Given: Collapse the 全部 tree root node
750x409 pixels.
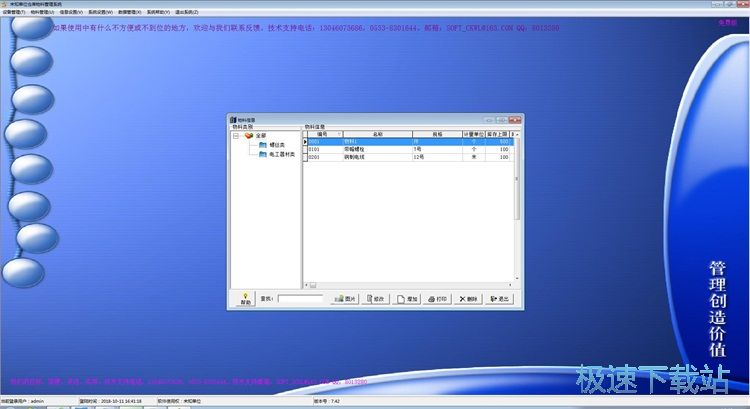Looking at the screenshot, I should (237, 135).
